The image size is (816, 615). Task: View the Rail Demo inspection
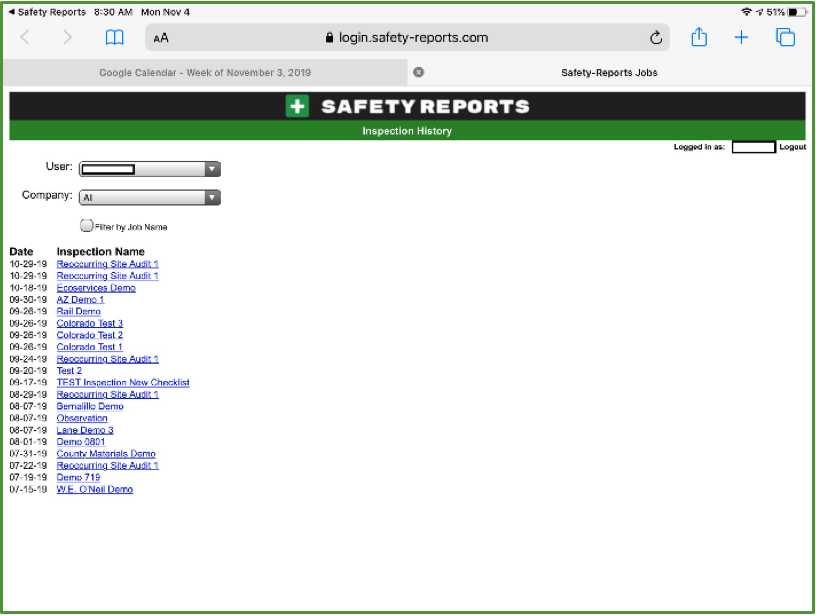coord(79,312)
